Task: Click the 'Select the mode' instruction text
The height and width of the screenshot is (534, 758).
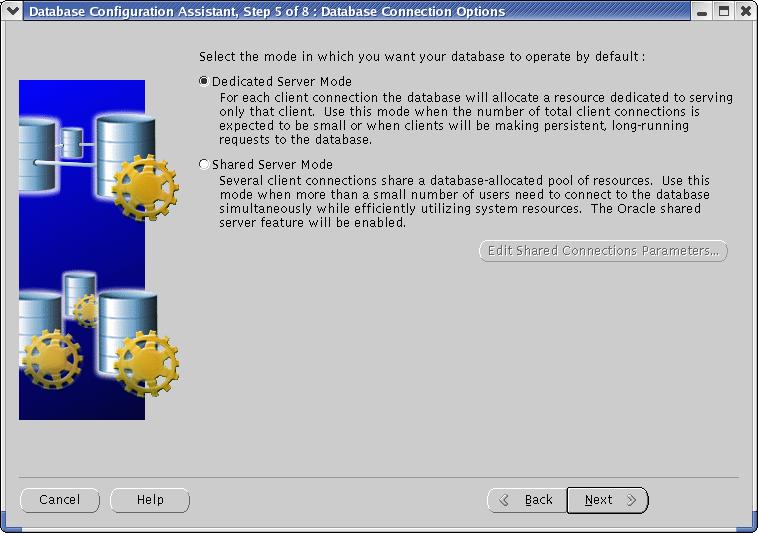Action: pyautogui.click(x=422, y=57)
